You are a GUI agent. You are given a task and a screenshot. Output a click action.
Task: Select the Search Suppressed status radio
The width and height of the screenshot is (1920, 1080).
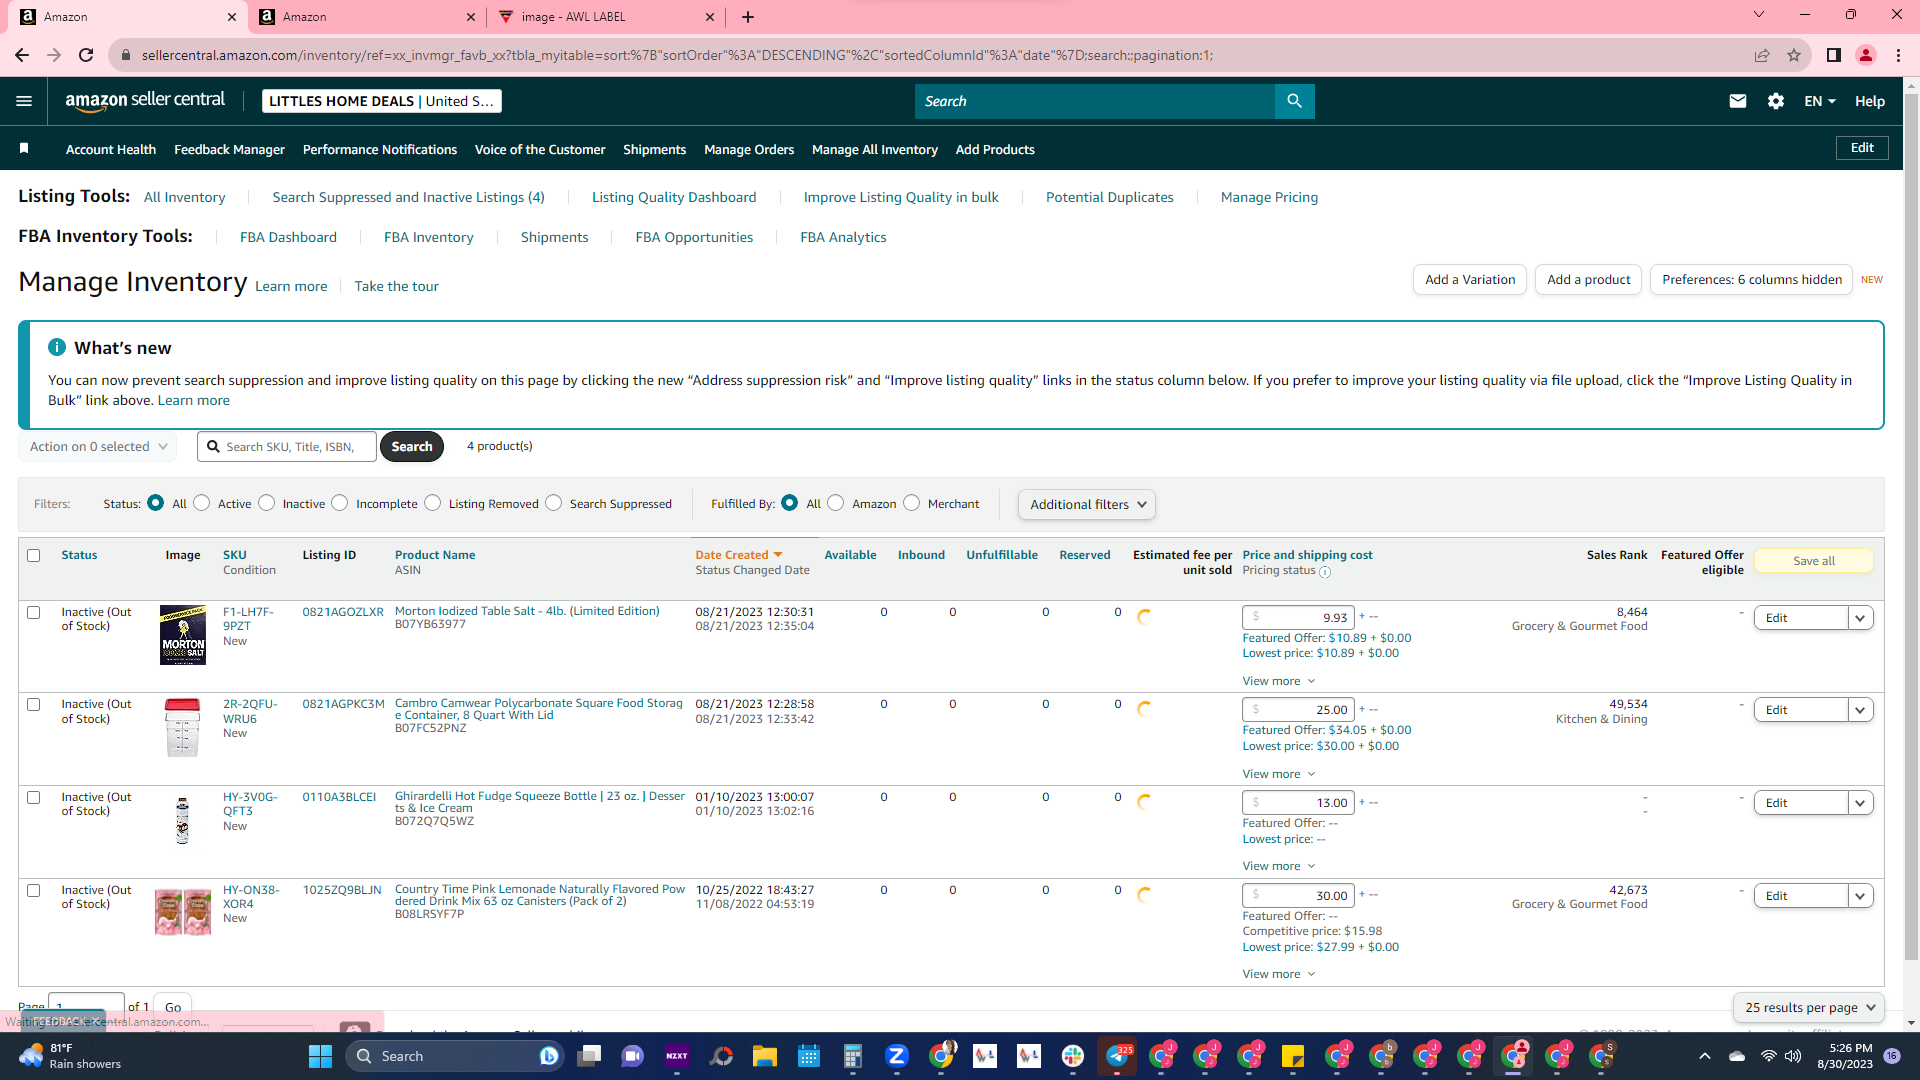[x=554, y=503]
